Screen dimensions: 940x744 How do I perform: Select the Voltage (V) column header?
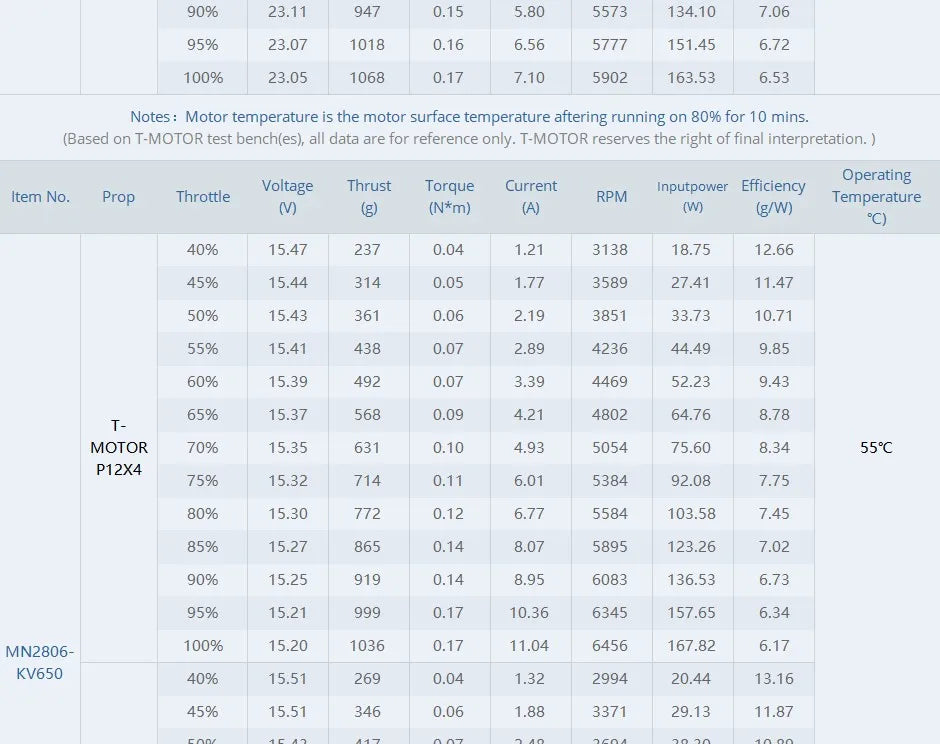pos(287,197)
